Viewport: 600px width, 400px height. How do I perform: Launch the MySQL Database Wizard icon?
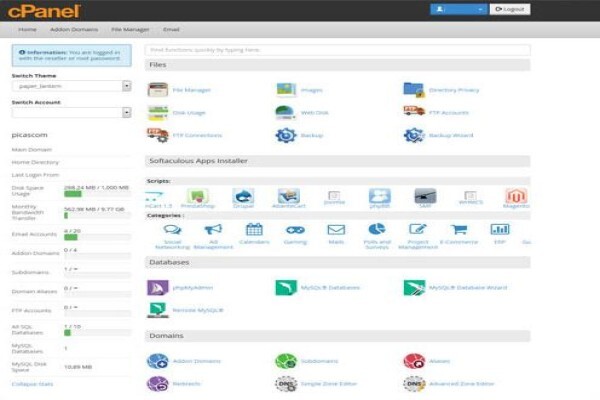pos(414,287)
